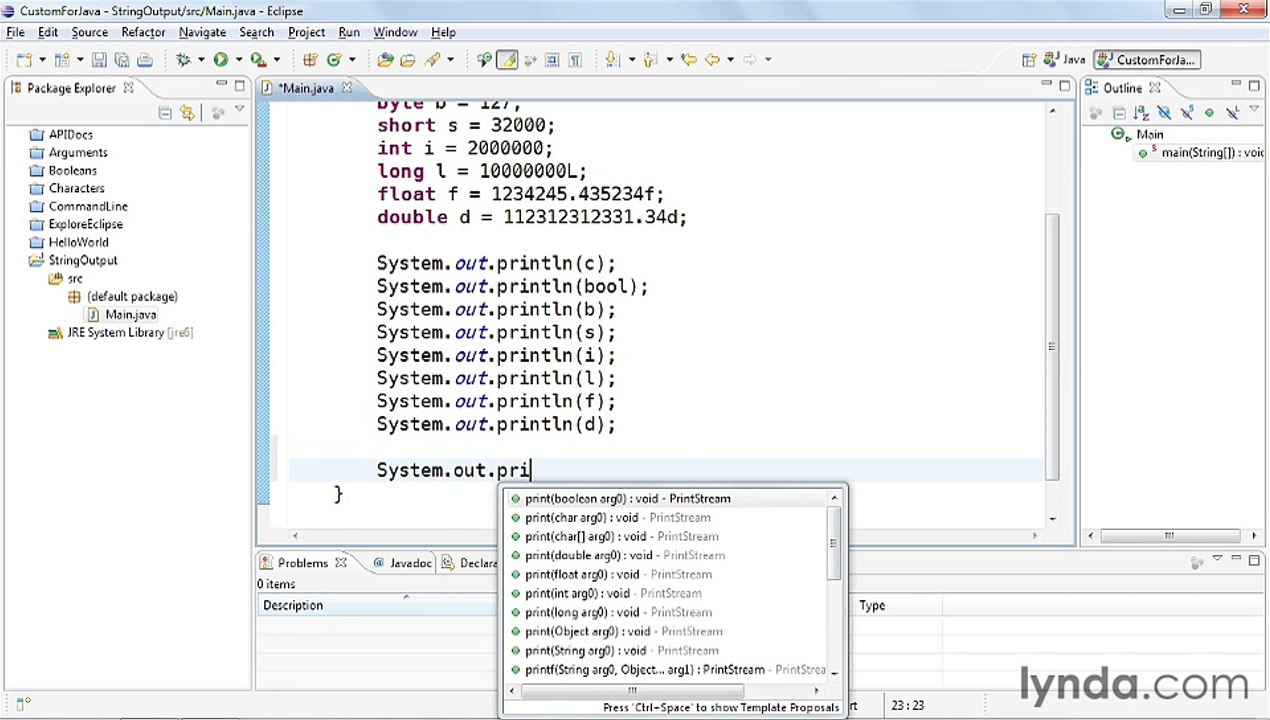Click the New Java Package icon
Image resolution: width=1270 pixels, height=720 pixels.
click(309, 60)
